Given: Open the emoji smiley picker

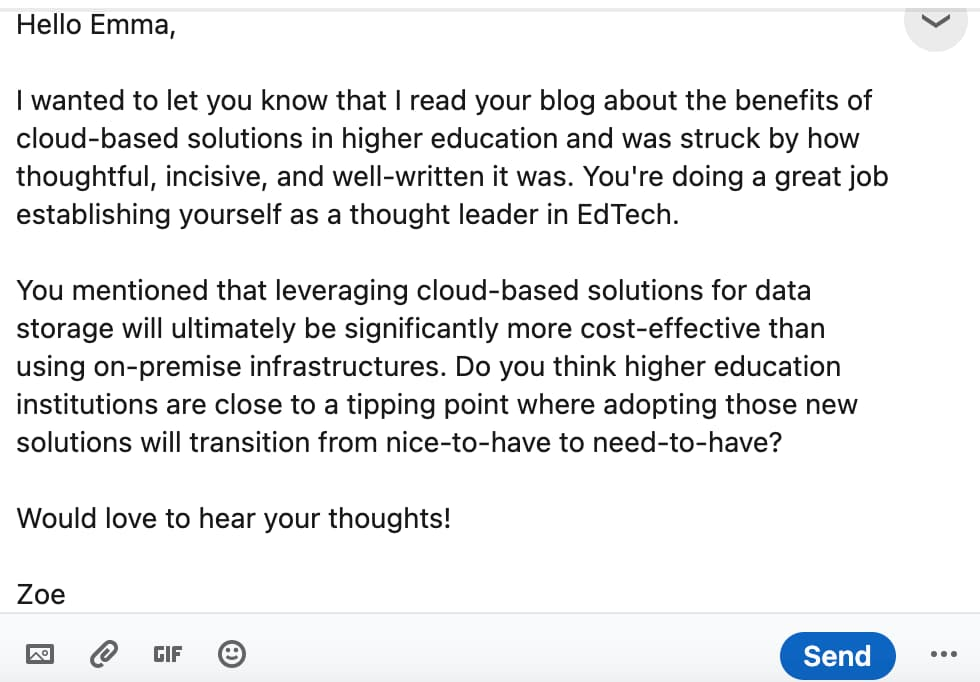Looking at the screenshot, I should click(x=232, y=654).
